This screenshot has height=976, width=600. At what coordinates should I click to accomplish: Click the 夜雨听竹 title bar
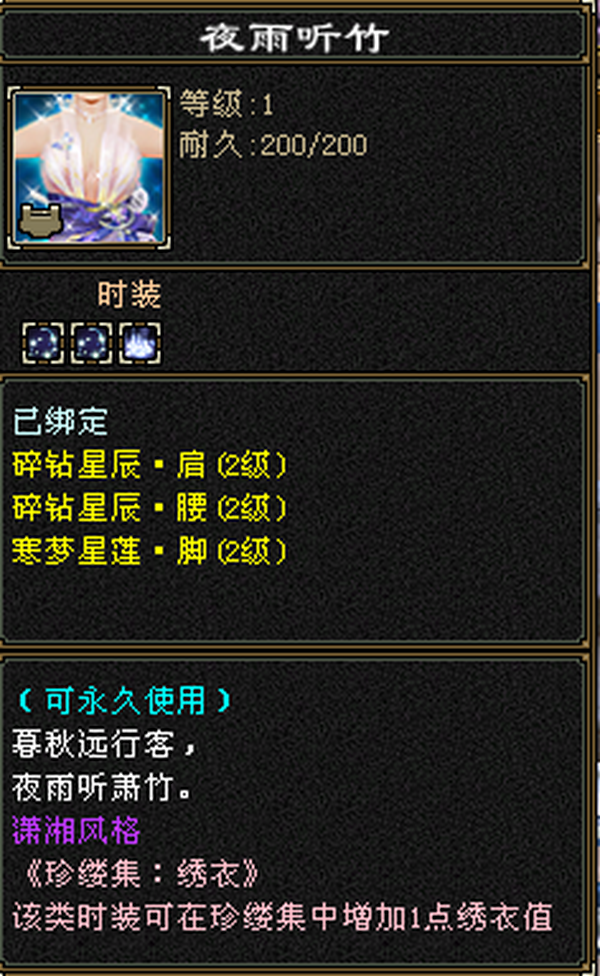click(294, 38)
